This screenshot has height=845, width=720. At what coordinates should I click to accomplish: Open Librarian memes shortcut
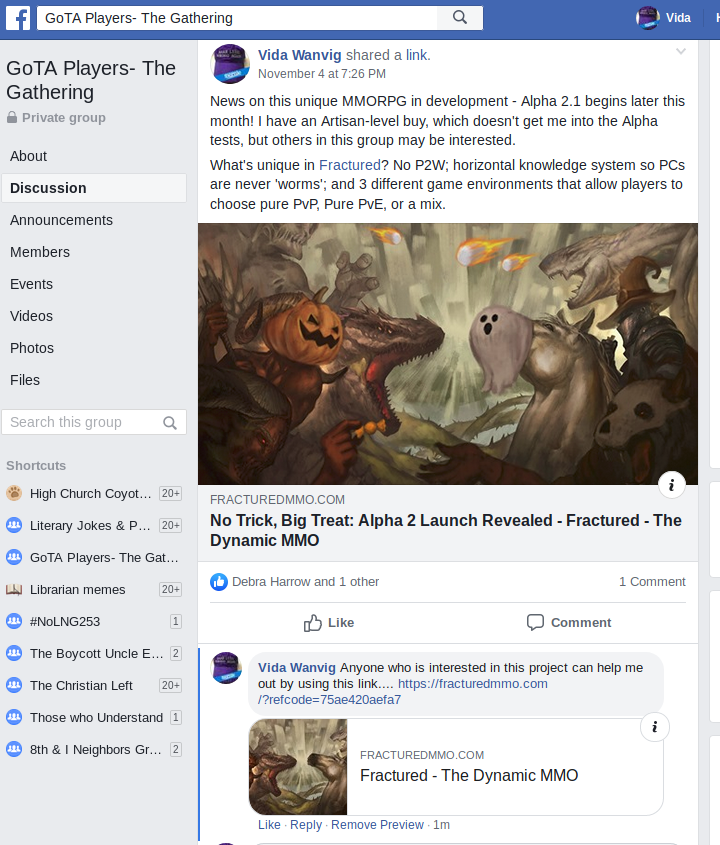tap(78, 590)
